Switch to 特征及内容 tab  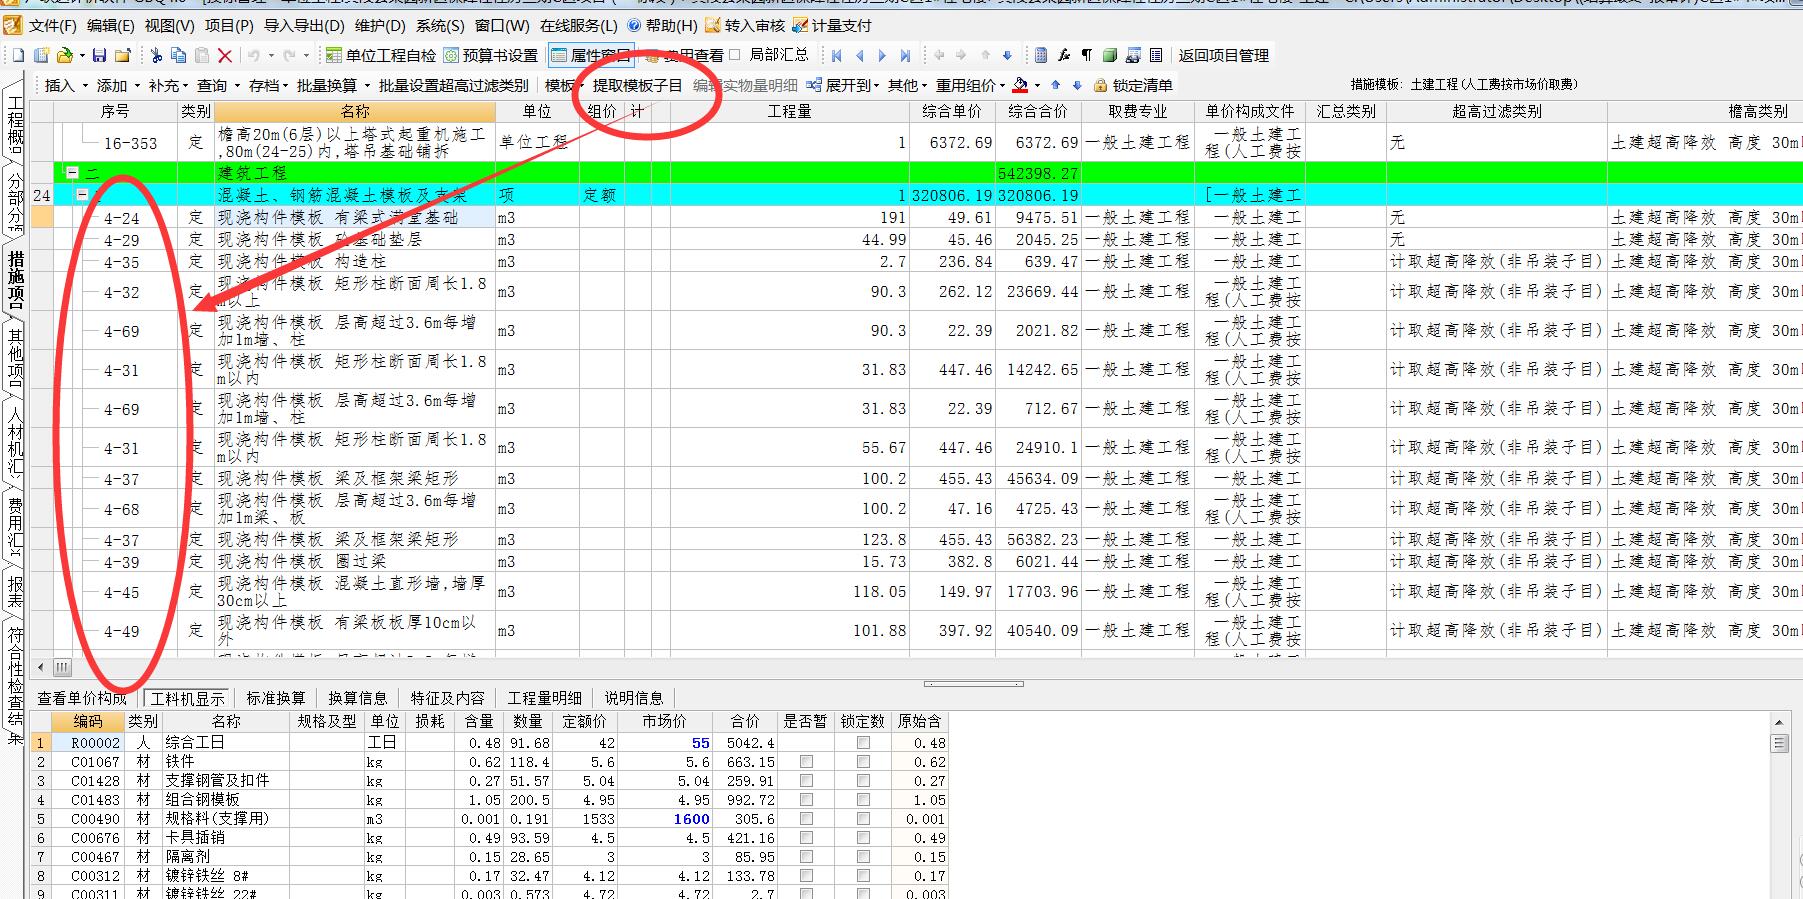pyautogui.click(x=447, y=698)
